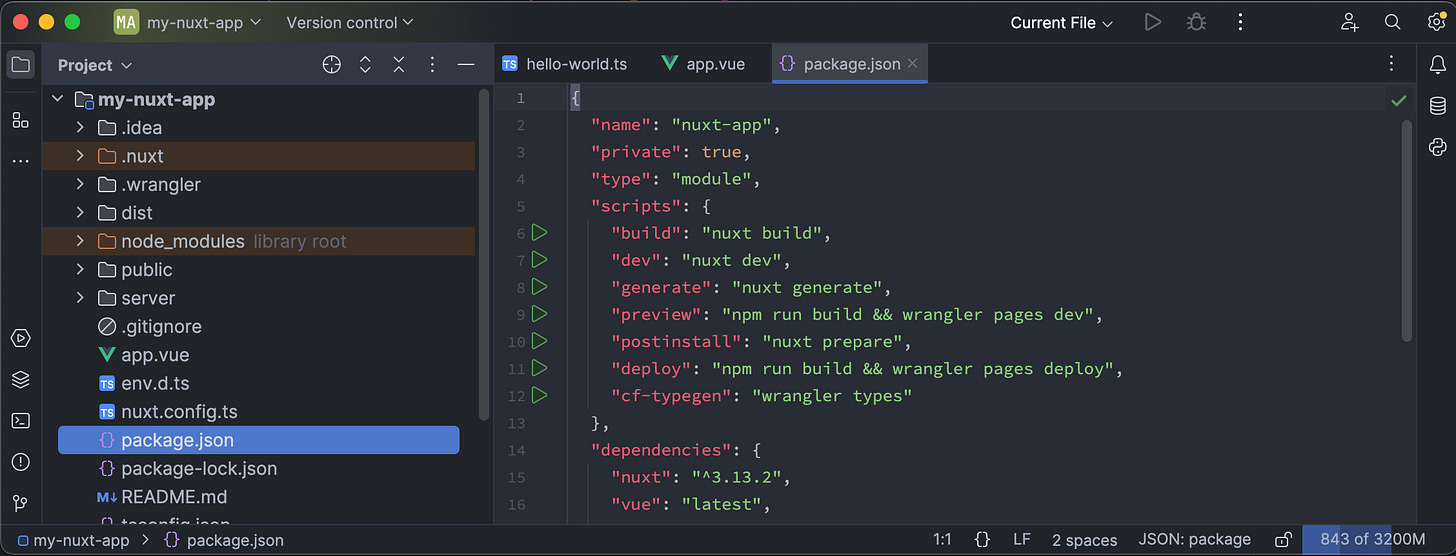Click the Select Opened File crosshair icon
Image resolution: width=1456 pixels, height=556 pixels.
tap(332, 65)
